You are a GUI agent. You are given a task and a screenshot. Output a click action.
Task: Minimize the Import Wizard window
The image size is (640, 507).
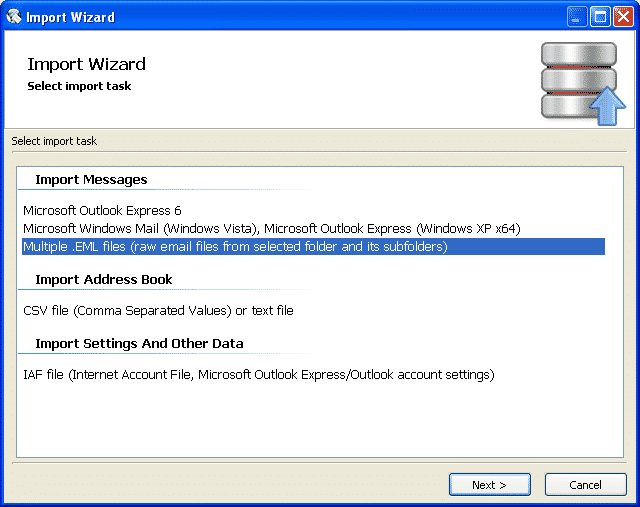tap(577, 17)
